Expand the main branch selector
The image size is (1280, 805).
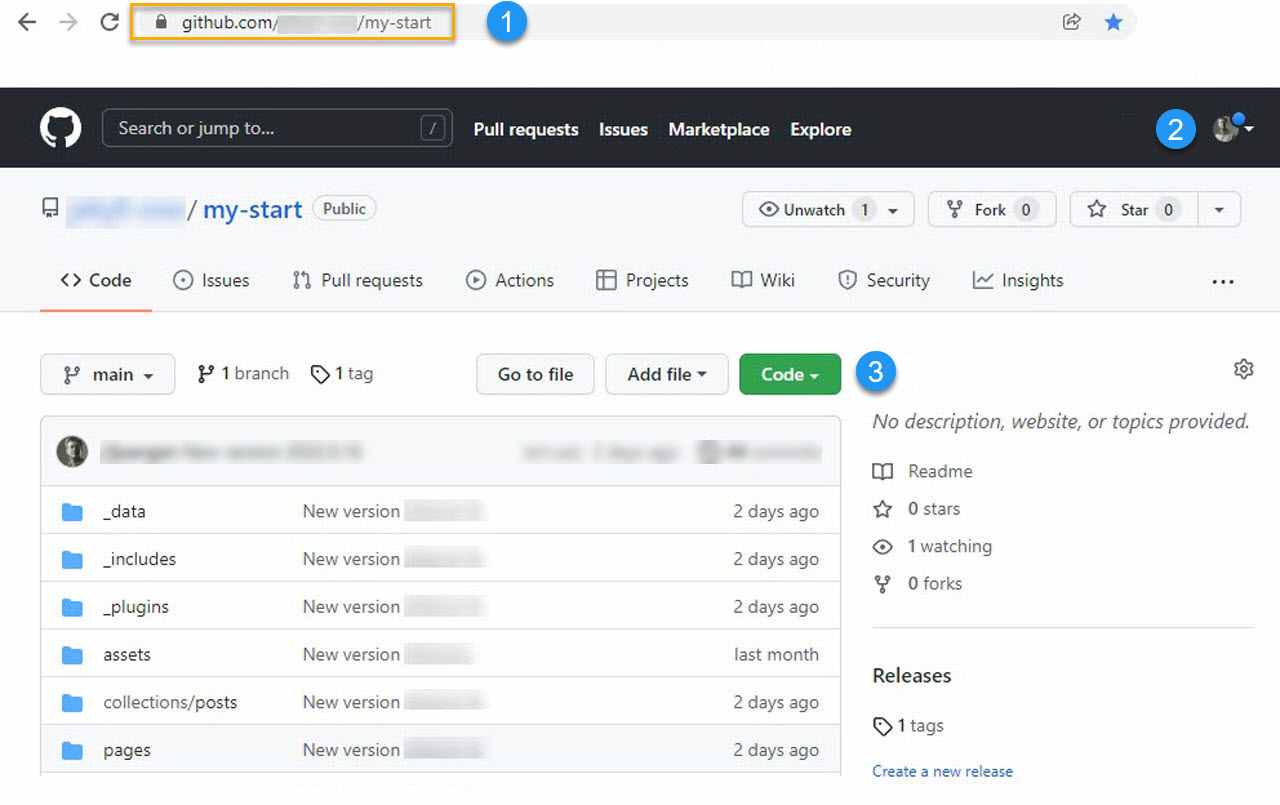coord(107,374)
